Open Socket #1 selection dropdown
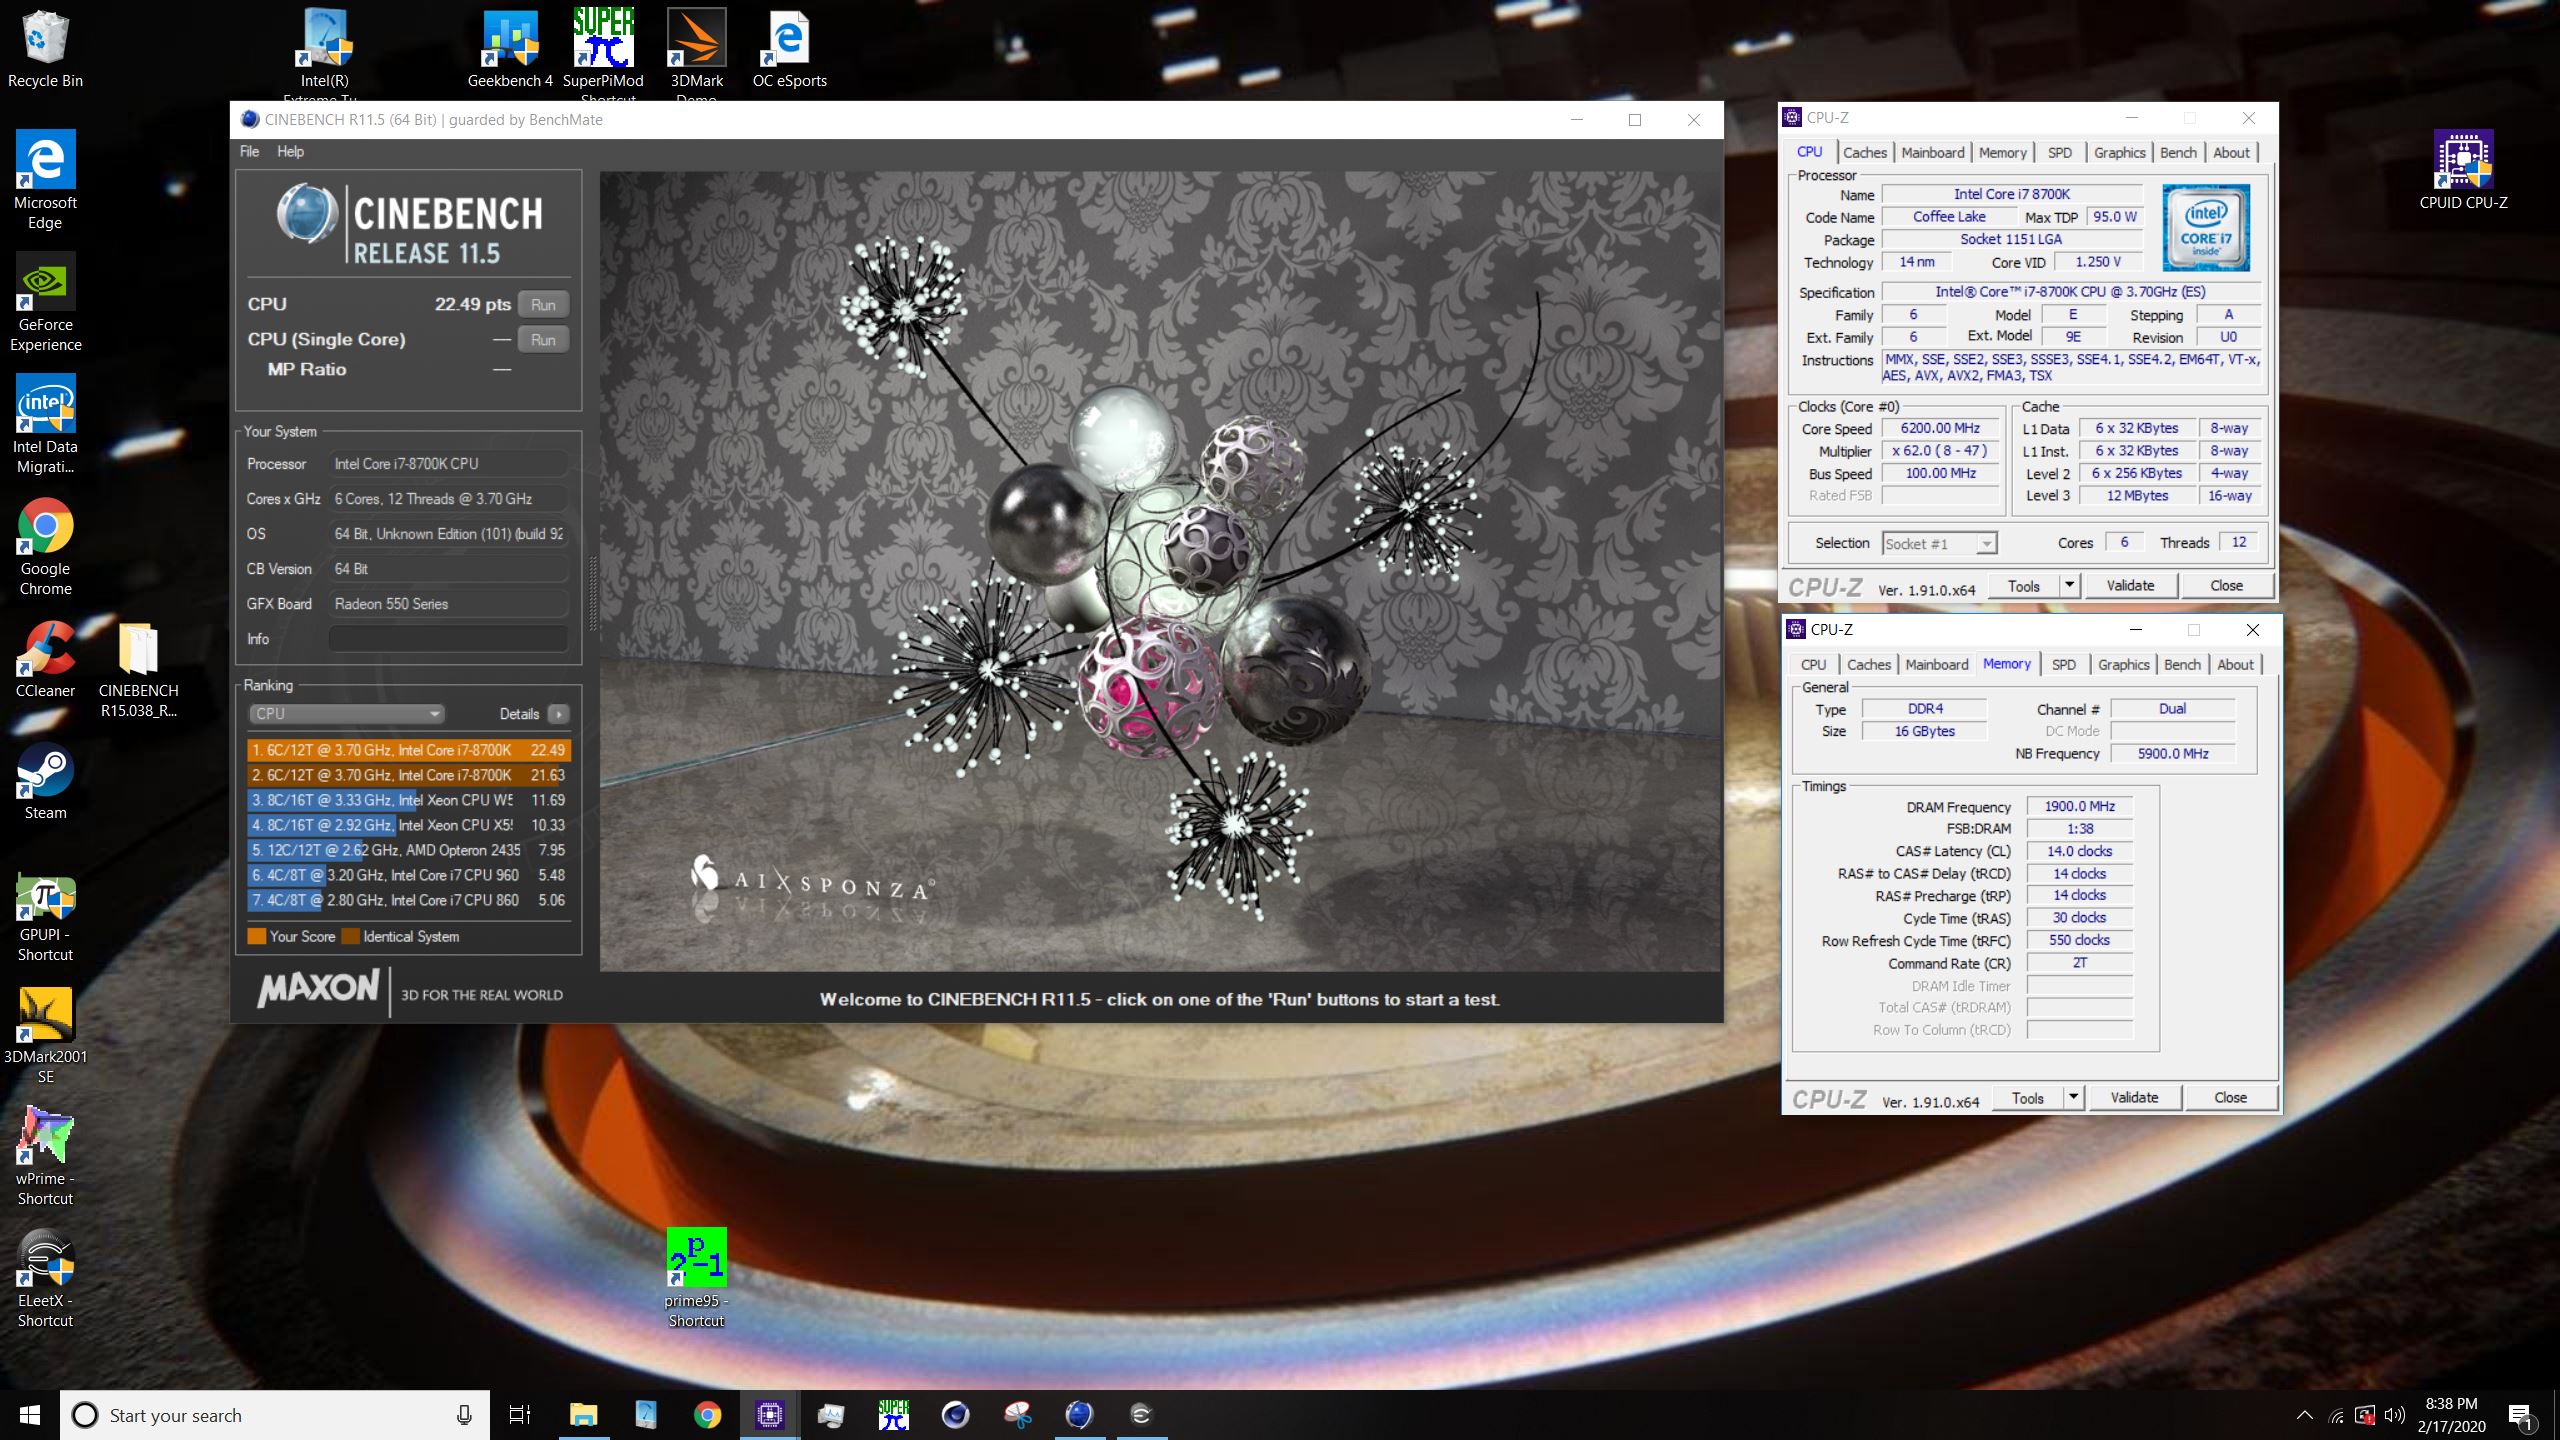Image resolution: width=2560 pixels, height=1440 pixels. (1939, 543)
